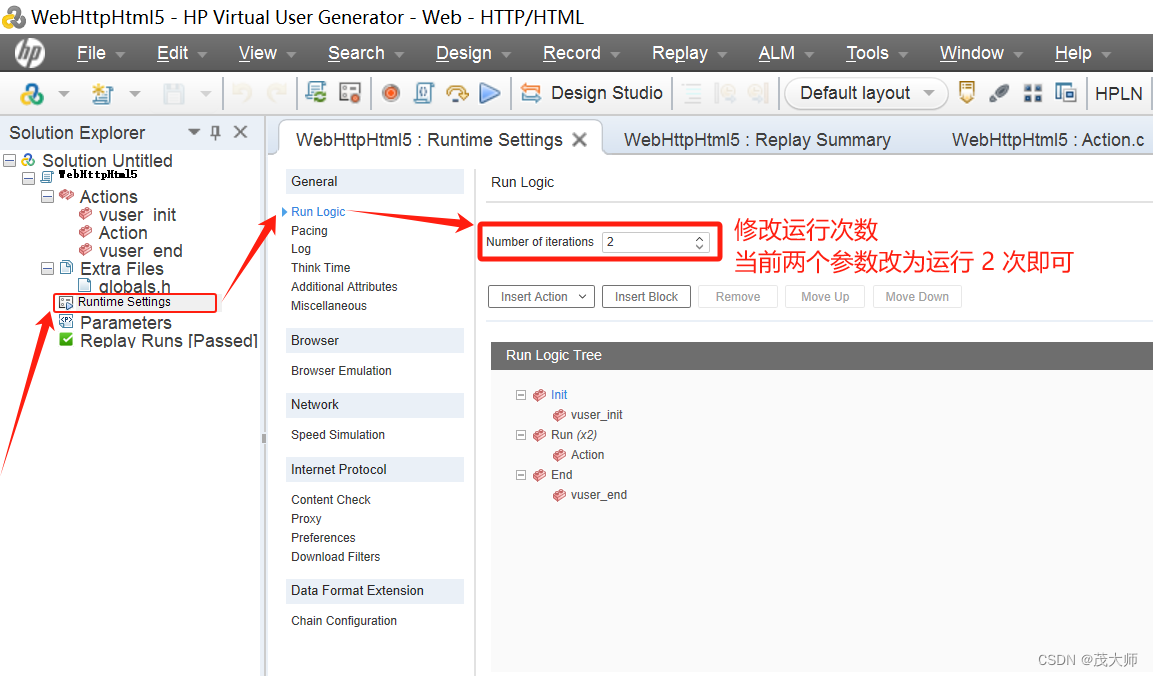Start recording with red record icon

click(x=391, y=93)
